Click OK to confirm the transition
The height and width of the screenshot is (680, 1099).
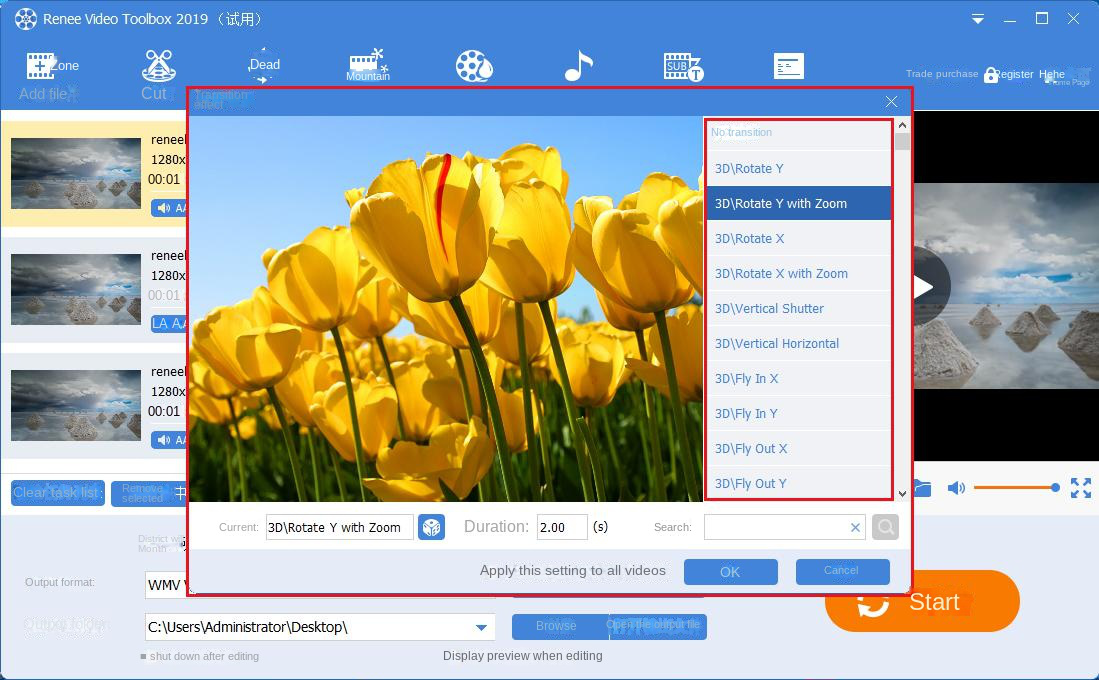point(730,571)
